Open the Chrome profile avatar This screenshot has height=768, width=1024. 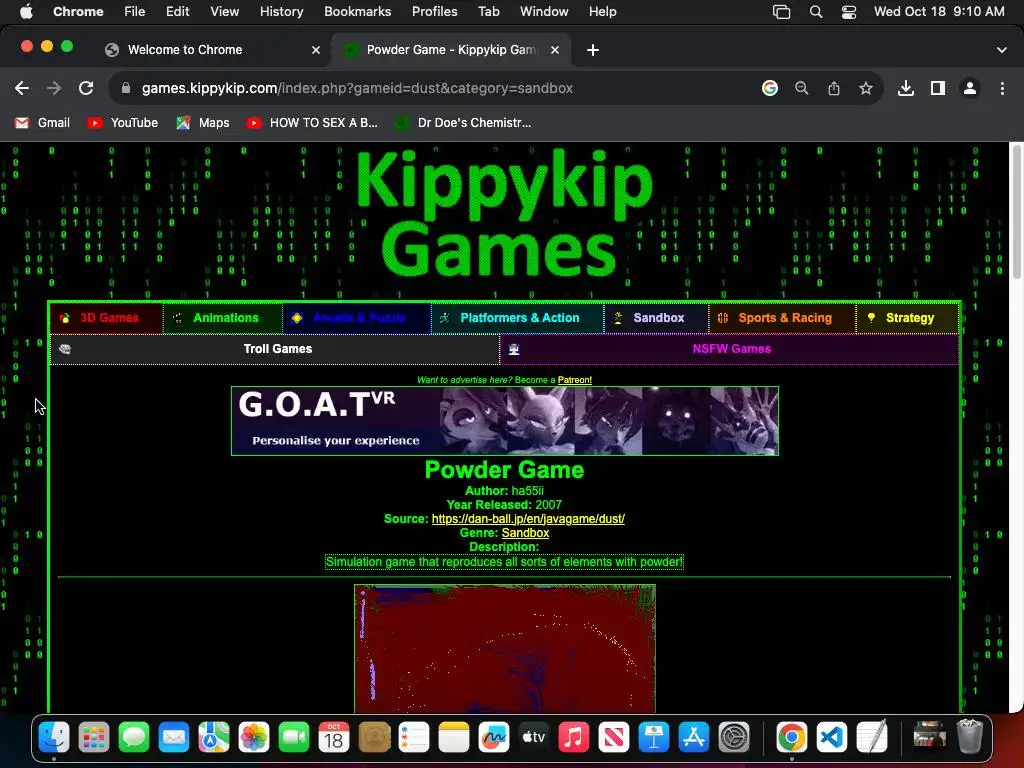point(970,88)
